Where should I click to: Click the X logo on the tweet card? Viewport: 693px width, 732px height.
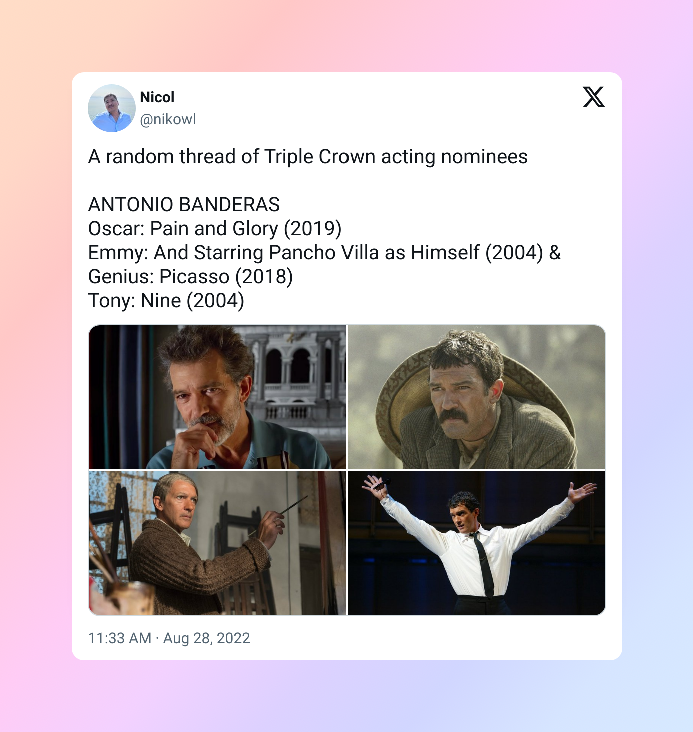click(594, 97)
